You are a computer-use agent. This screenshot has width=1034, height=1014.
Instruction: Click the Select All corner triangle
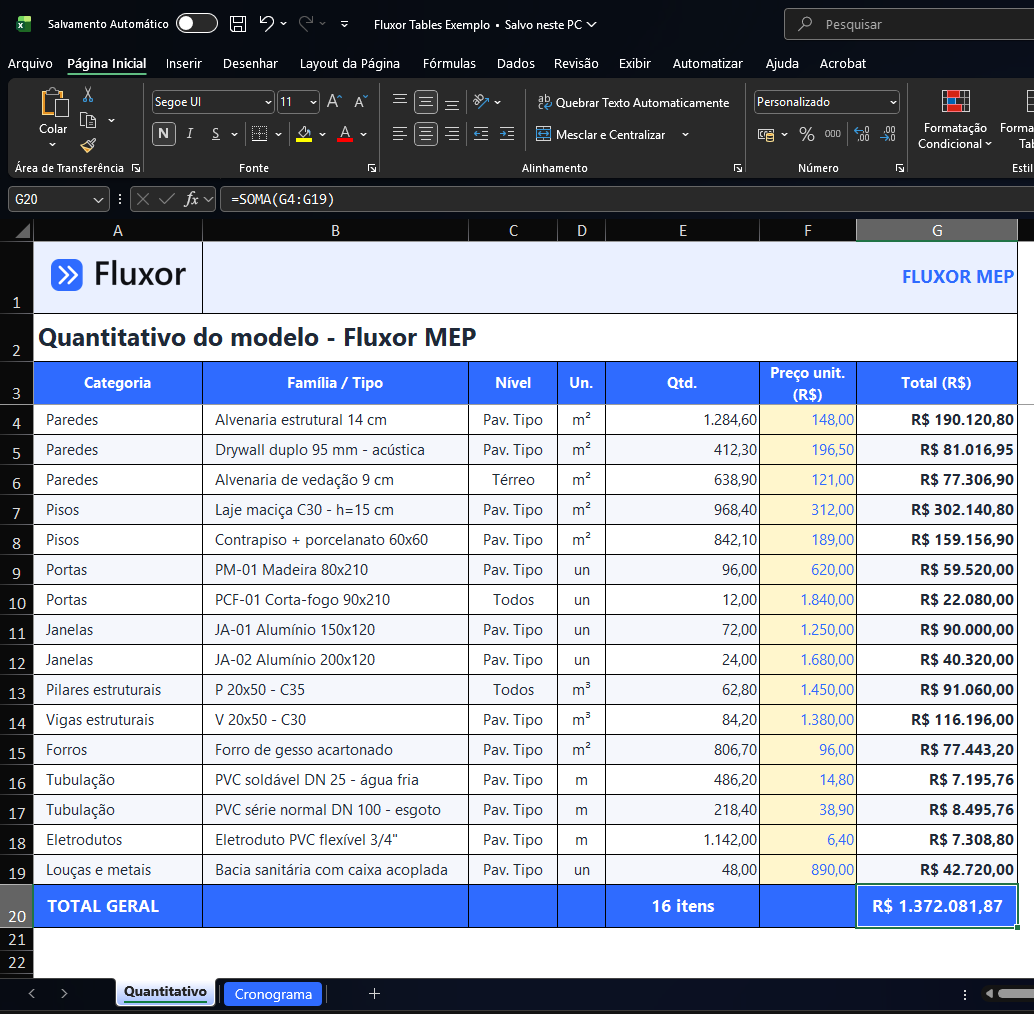tap(22, 231)
